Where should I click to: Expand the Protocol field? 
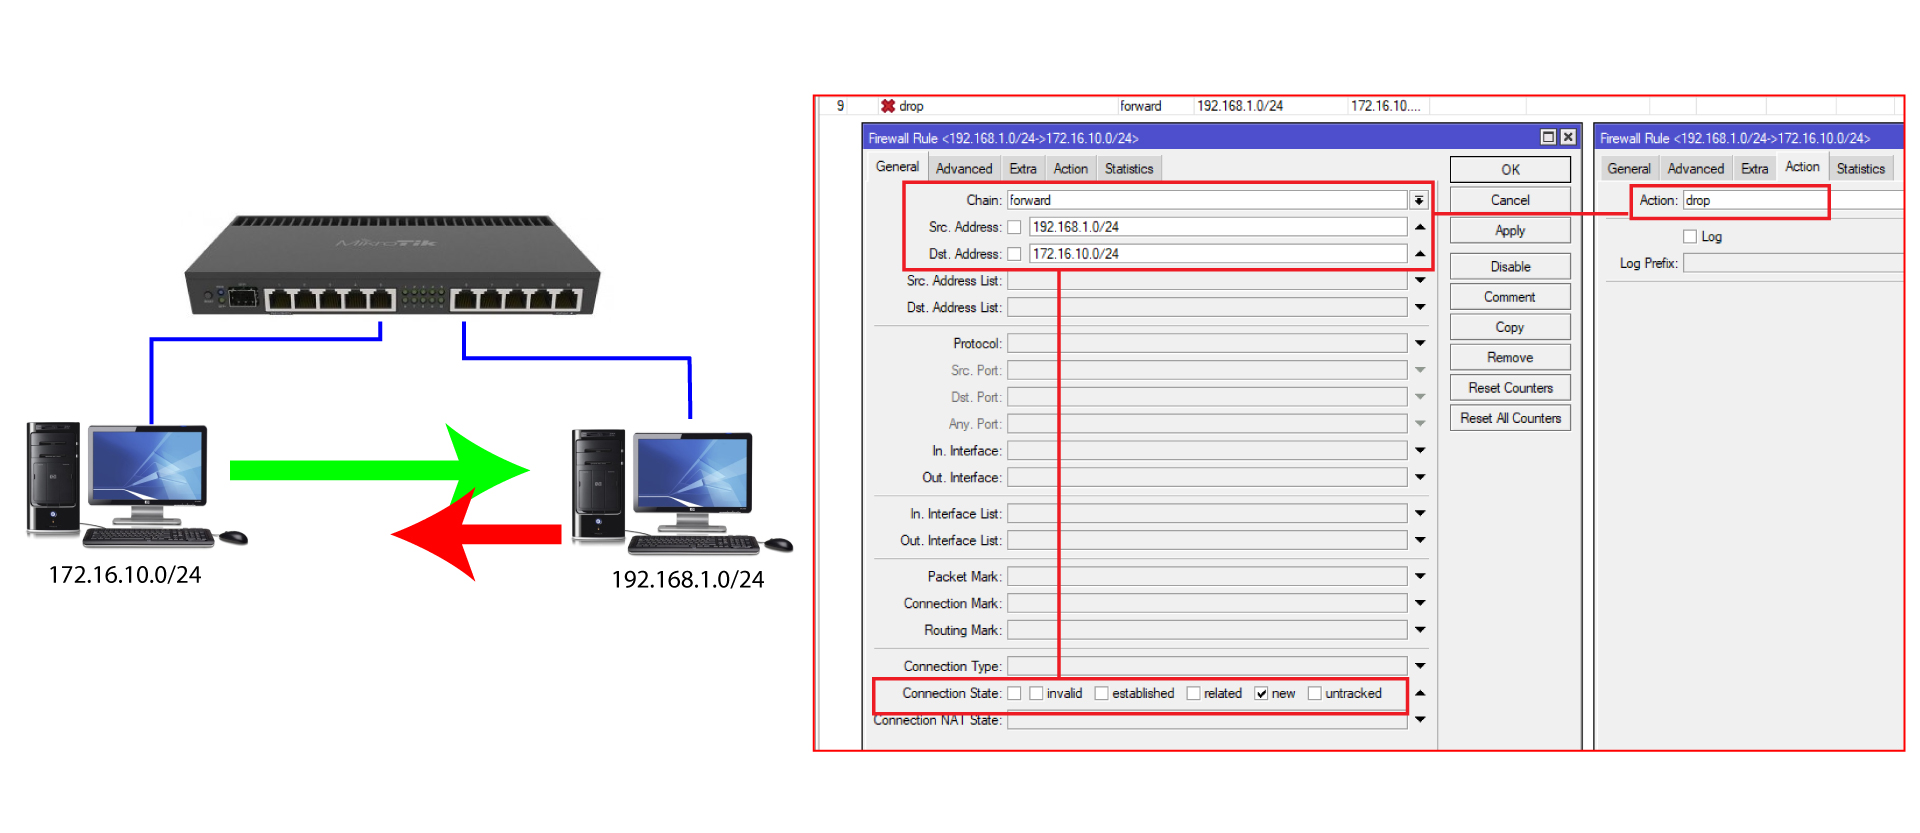(x=1419, y=344)
